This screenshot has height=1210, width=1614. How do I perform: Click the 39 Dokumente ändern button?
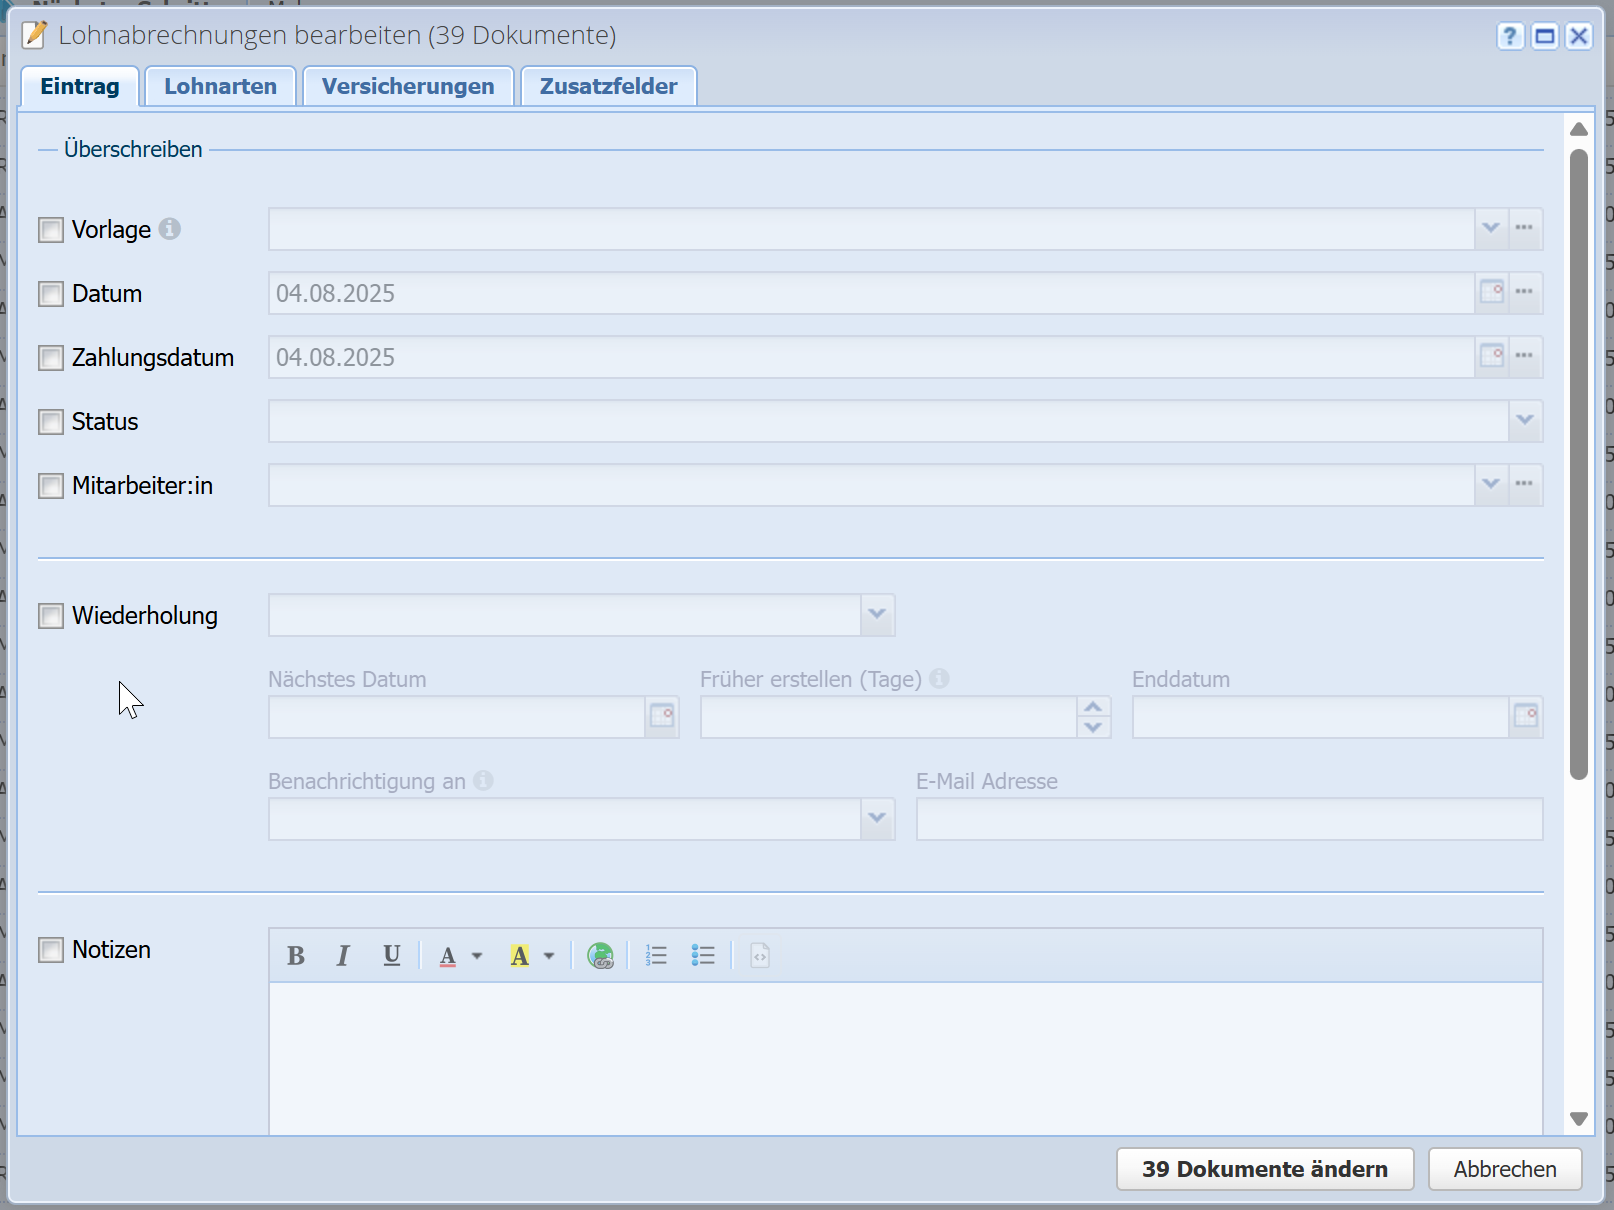(x=1264, y=1169)
